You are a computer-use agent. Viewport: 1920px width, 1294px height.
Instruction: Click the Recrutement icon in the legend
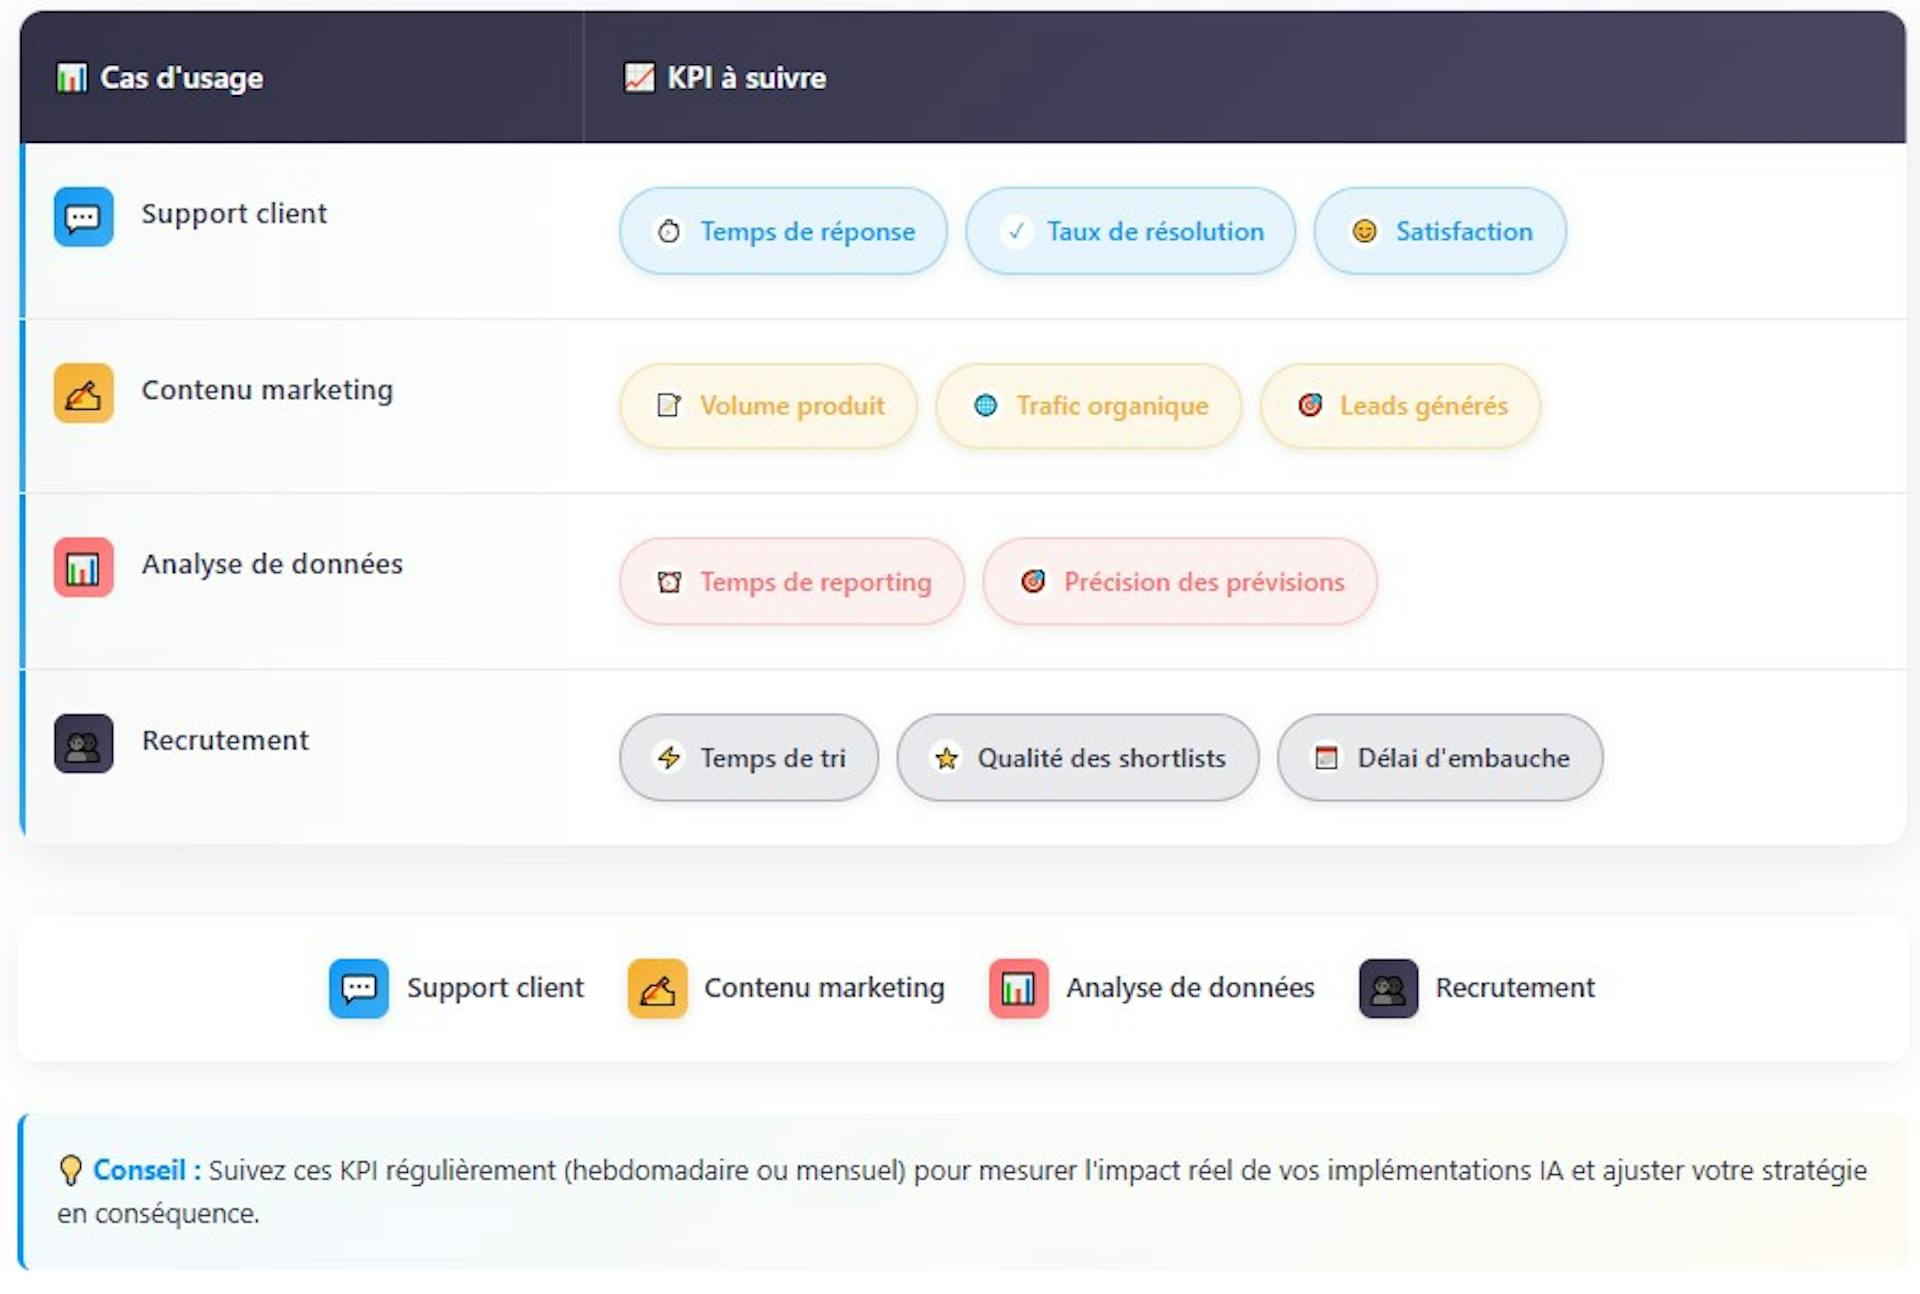pyautogui.click(x=1388, y=988)
